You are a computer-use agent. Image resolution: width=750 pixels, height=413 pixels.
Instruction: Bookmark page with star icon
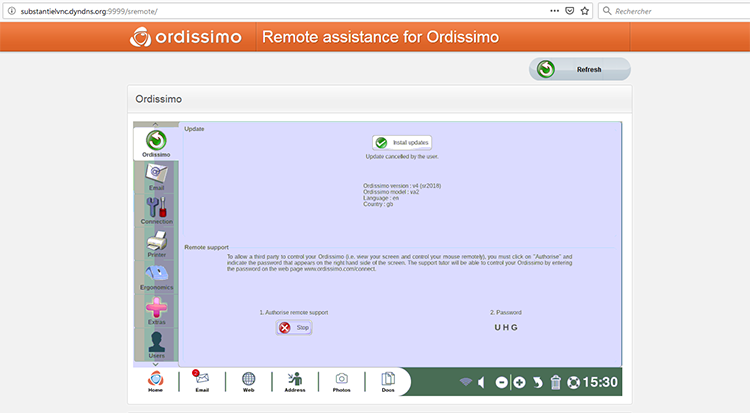point(585,11)
